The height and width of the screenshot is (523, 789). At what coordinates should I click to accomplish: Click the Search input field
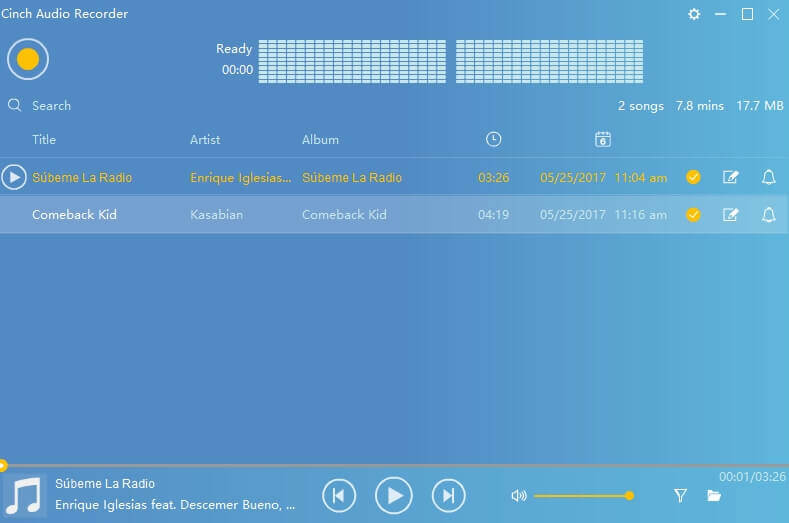pos(51,106)
